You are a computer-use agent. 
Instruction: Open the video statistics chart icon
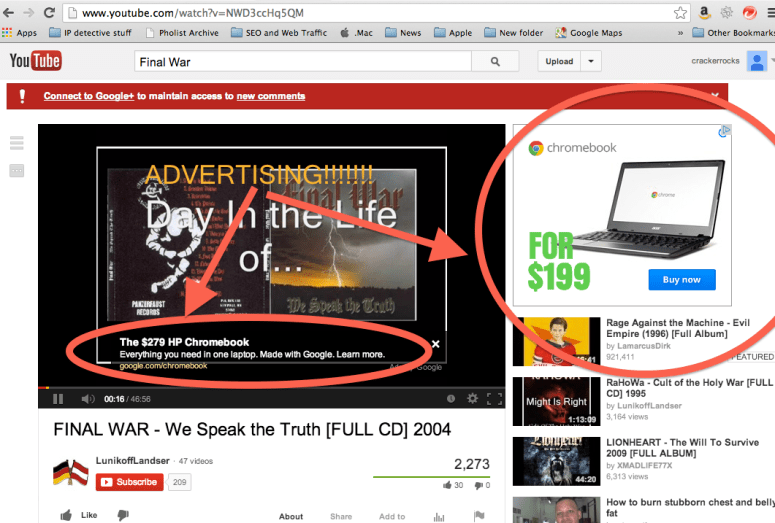[x=438, y=516]
